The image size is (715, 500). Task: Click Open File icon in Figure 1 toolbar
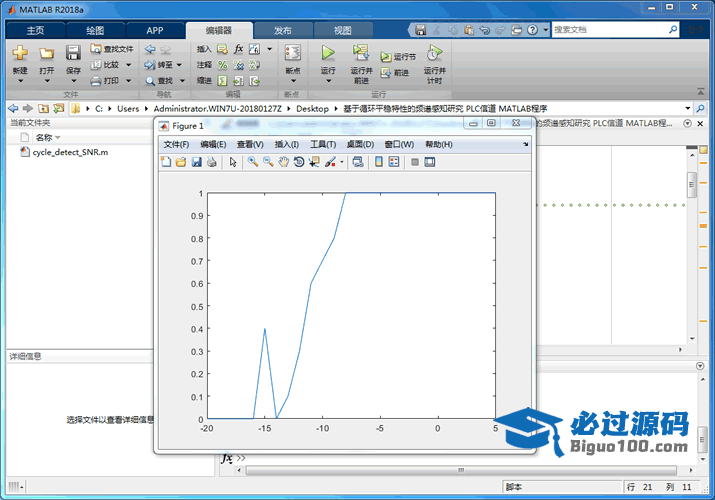(181, 162)
